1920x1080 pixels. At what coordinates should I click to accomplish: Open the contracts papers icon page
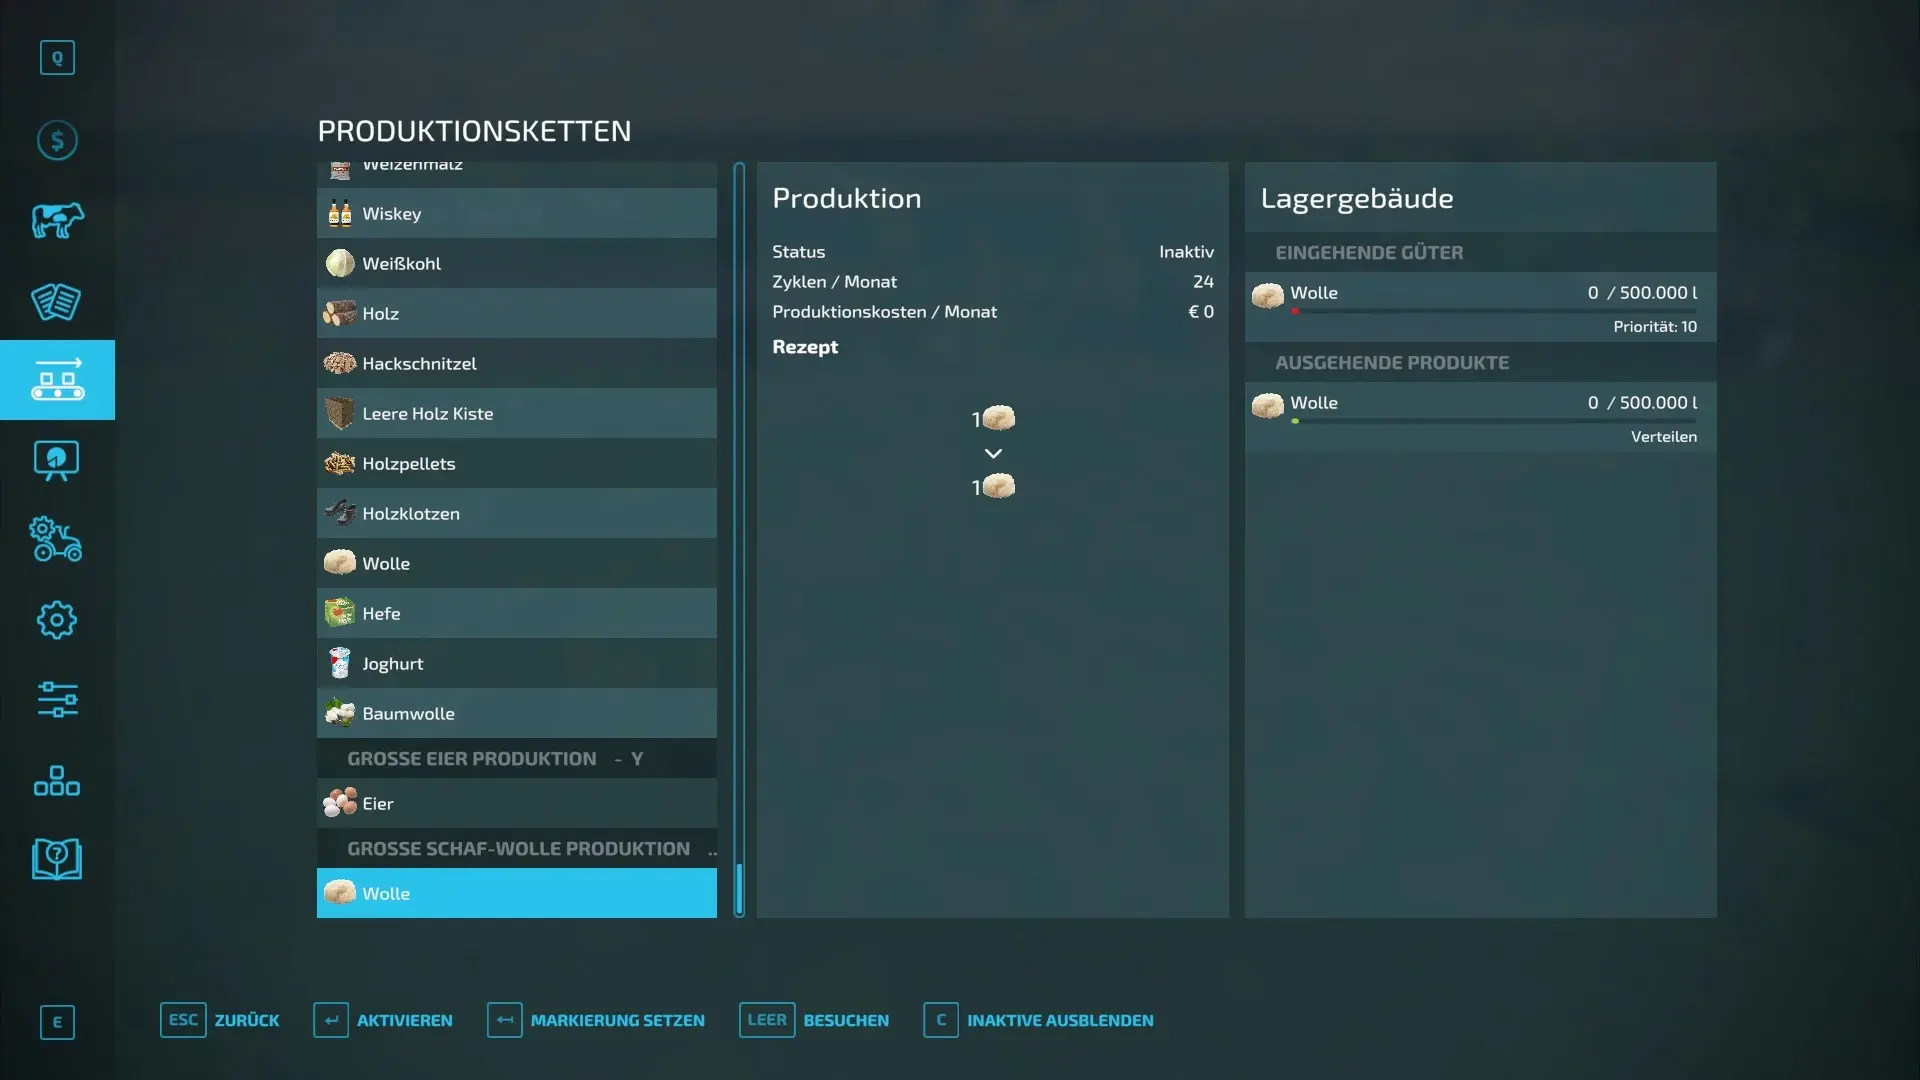pos(57,301)
